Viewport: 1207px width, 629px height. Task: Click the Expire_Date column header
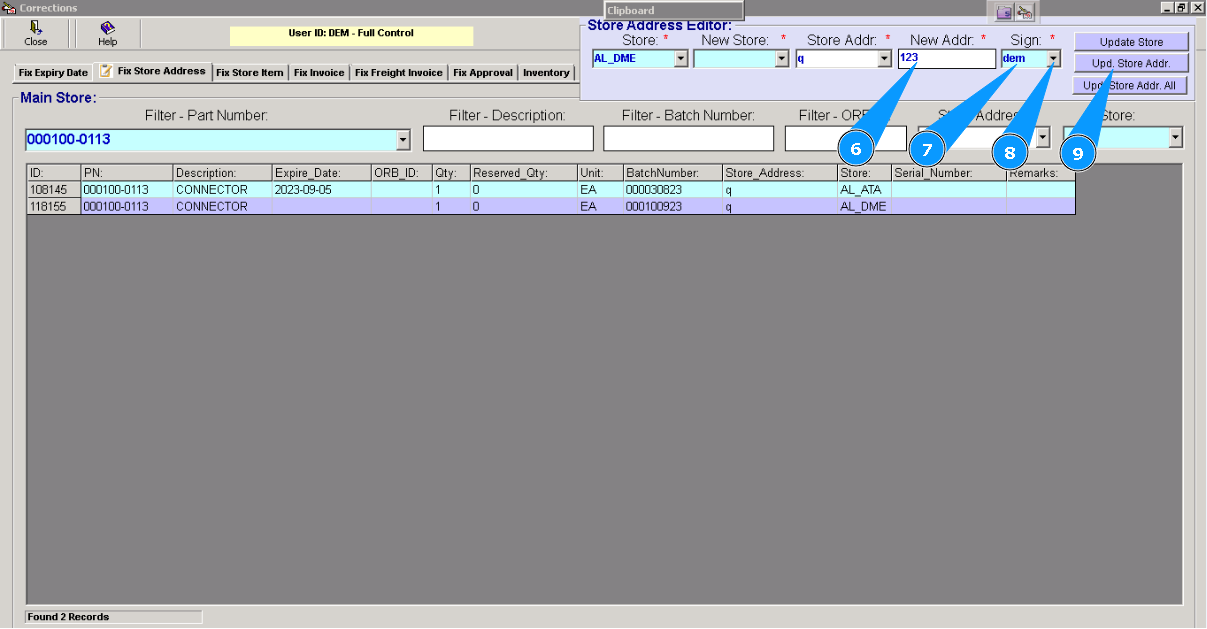tap(321, 173)
